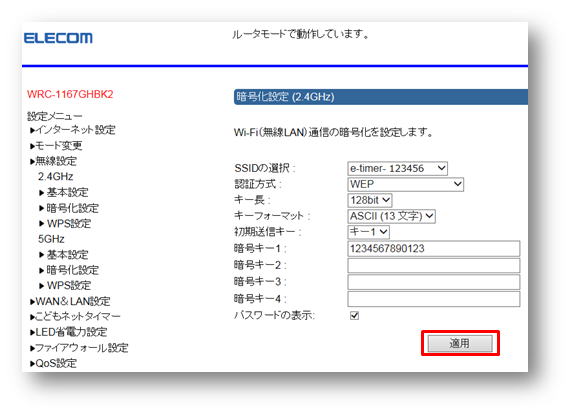The image size is (570, 414).
Task: Open QoS設定 menu
Action: [53, 363]
